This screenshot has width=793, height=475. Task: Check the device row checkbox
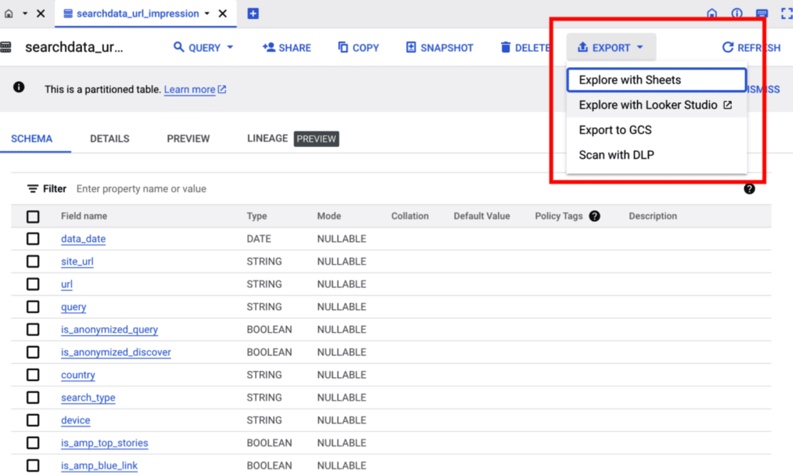[33, 420]
